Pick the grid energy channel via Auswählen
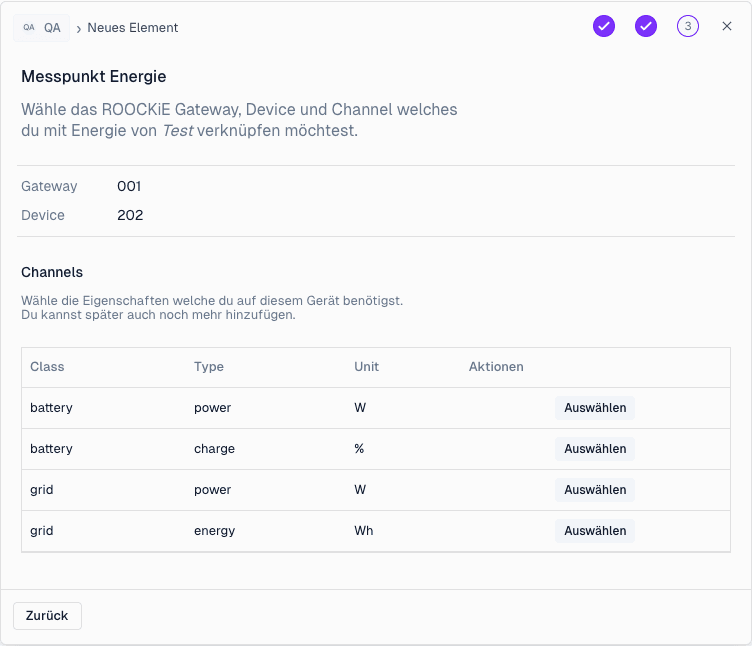Screen dimensions: 752x646 point(595,531)
